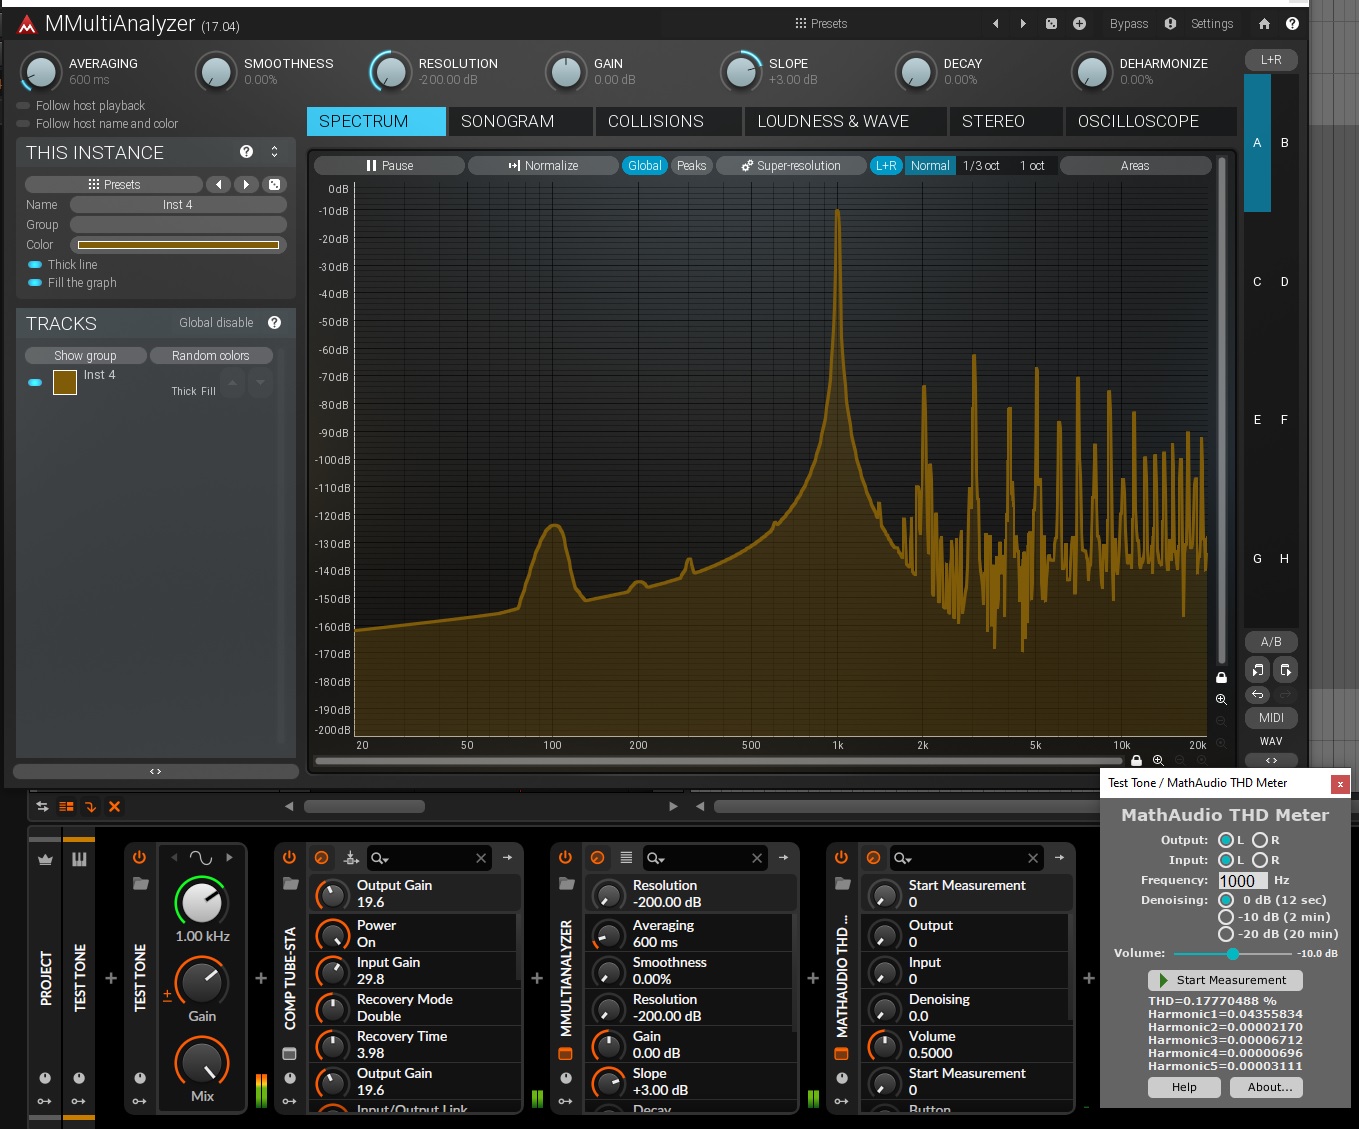Screen dimensions: 1359x1129
Task: Toggle power of Comp Tube-STA device
Action: (289, 858)
